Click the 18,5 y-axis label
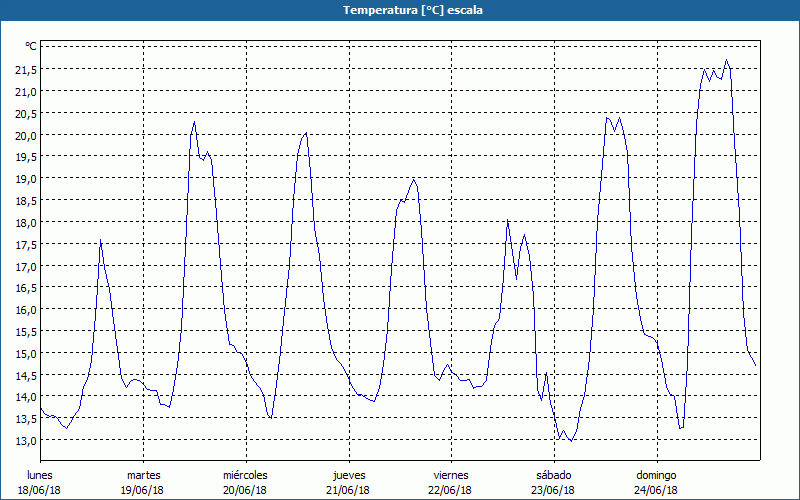This screenshot has width=800, height=500. point(26,201)
